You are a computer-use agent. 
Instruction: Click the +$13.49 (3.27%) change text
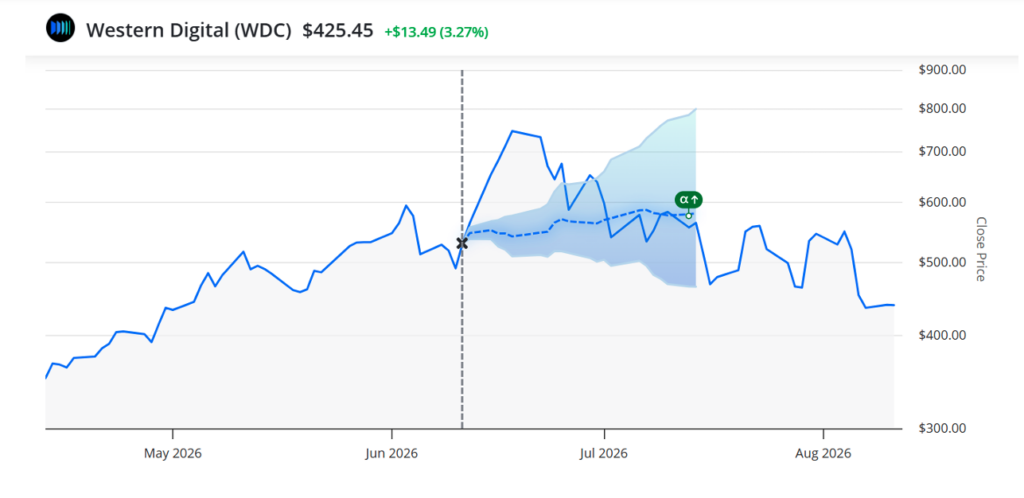[x=436, y=32]
